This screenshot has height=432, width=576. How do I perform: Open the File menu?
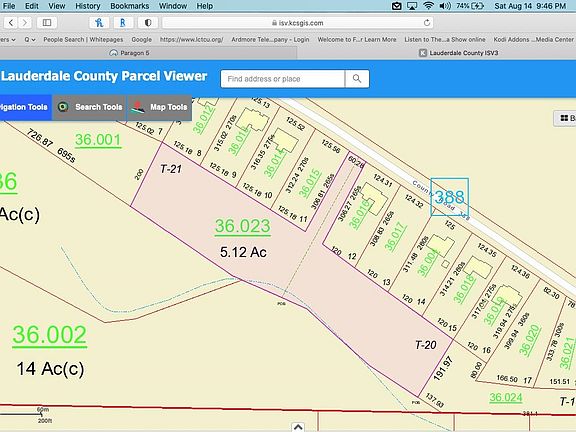click(9, 6)
